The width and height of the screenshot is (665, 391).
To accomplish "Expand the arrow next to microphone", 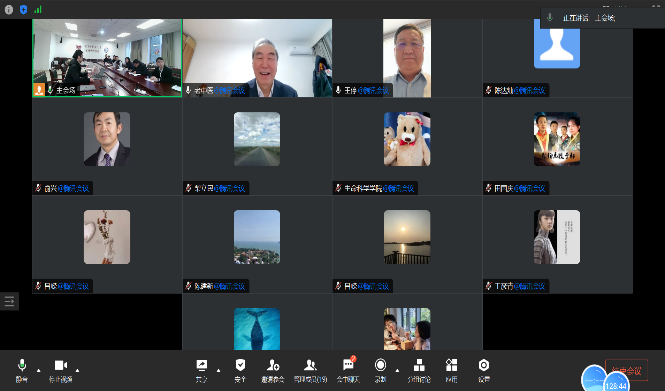I will click(39, 370).
